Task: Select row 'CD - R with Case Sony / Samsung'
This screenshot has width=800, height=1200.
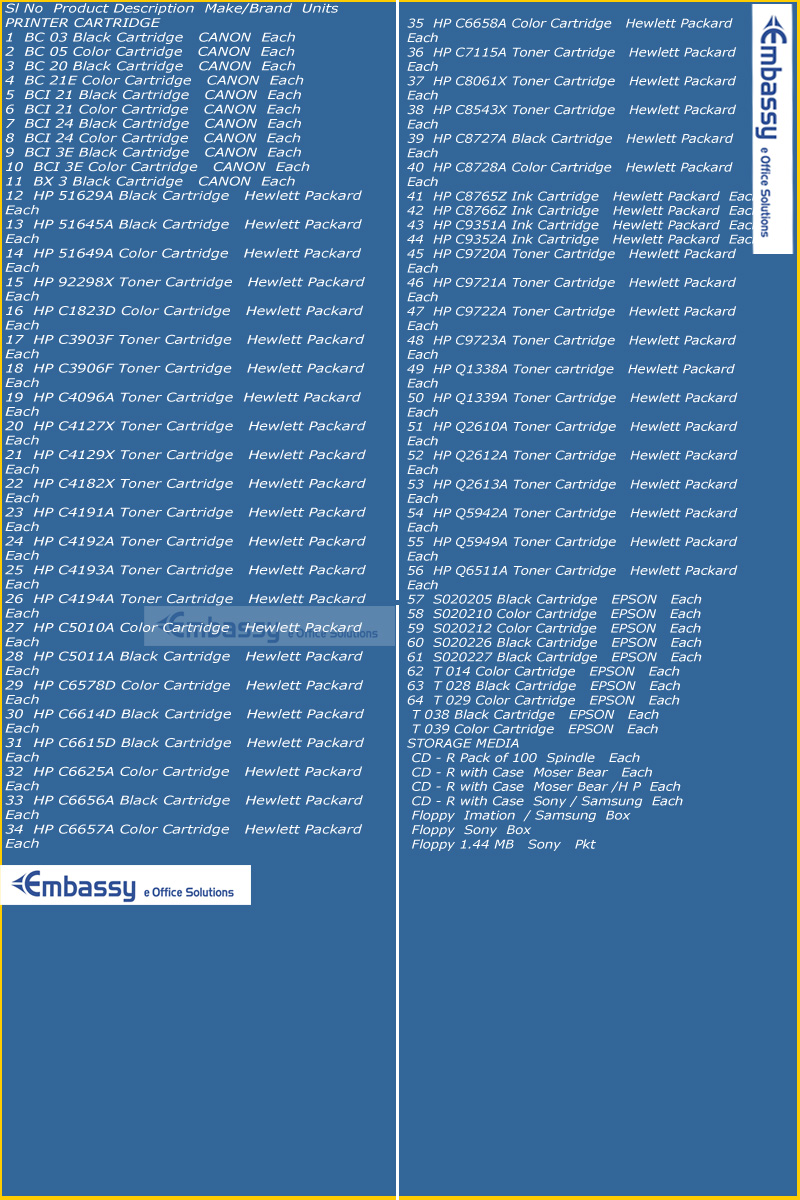Action: pos(547,801)
